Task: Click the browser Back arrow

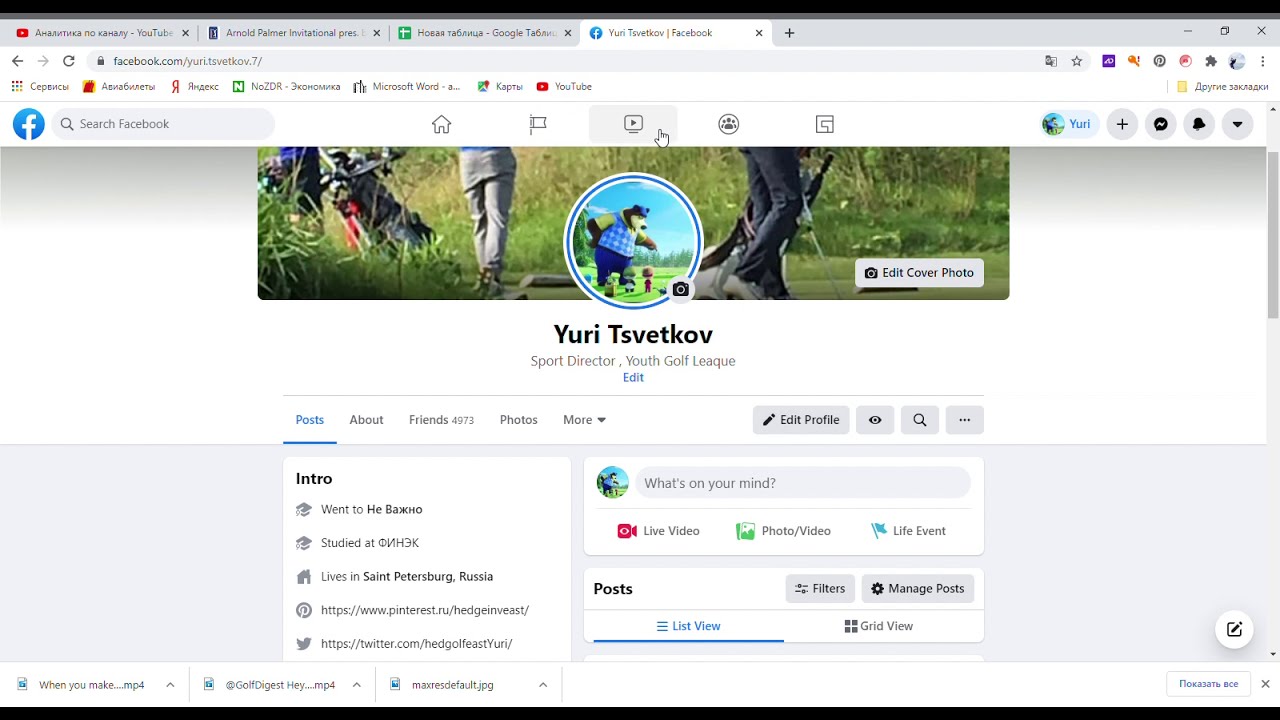Action: pyautogui.click(x=17, y=61)
